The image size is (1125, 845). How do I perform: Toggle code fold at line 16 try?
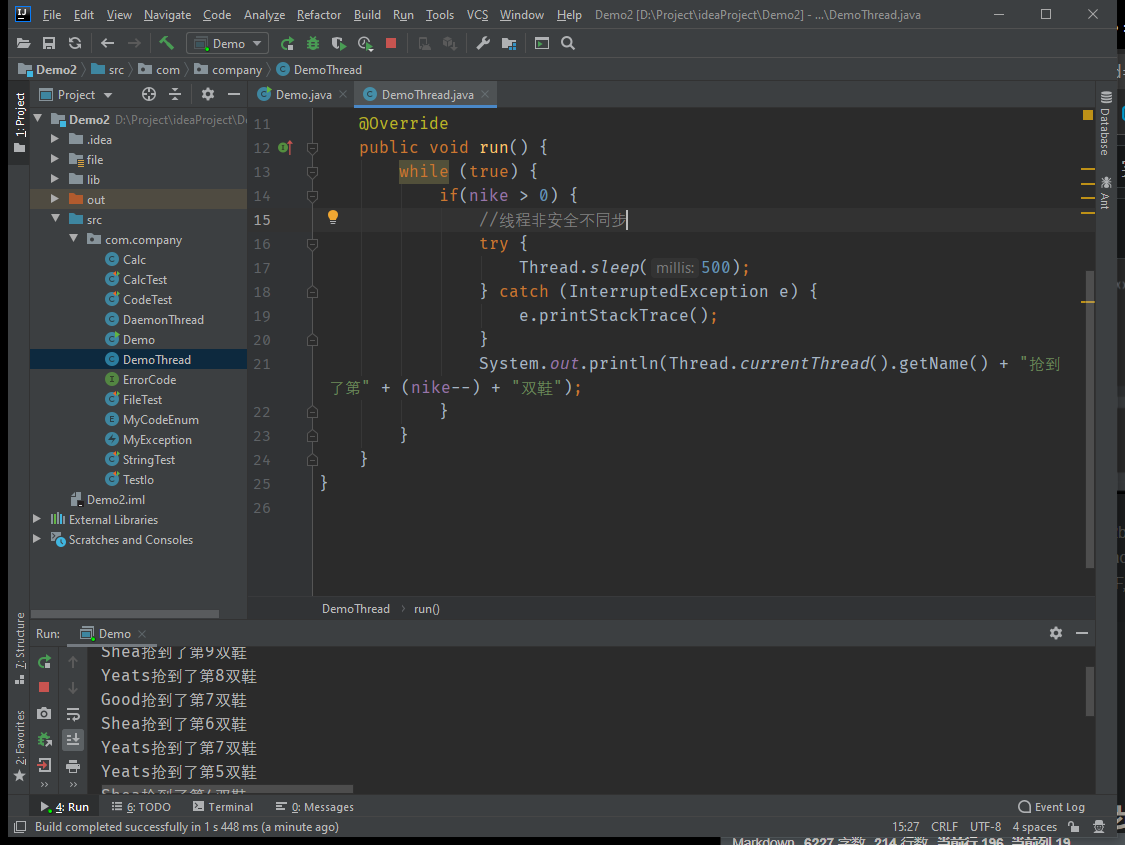312,245
